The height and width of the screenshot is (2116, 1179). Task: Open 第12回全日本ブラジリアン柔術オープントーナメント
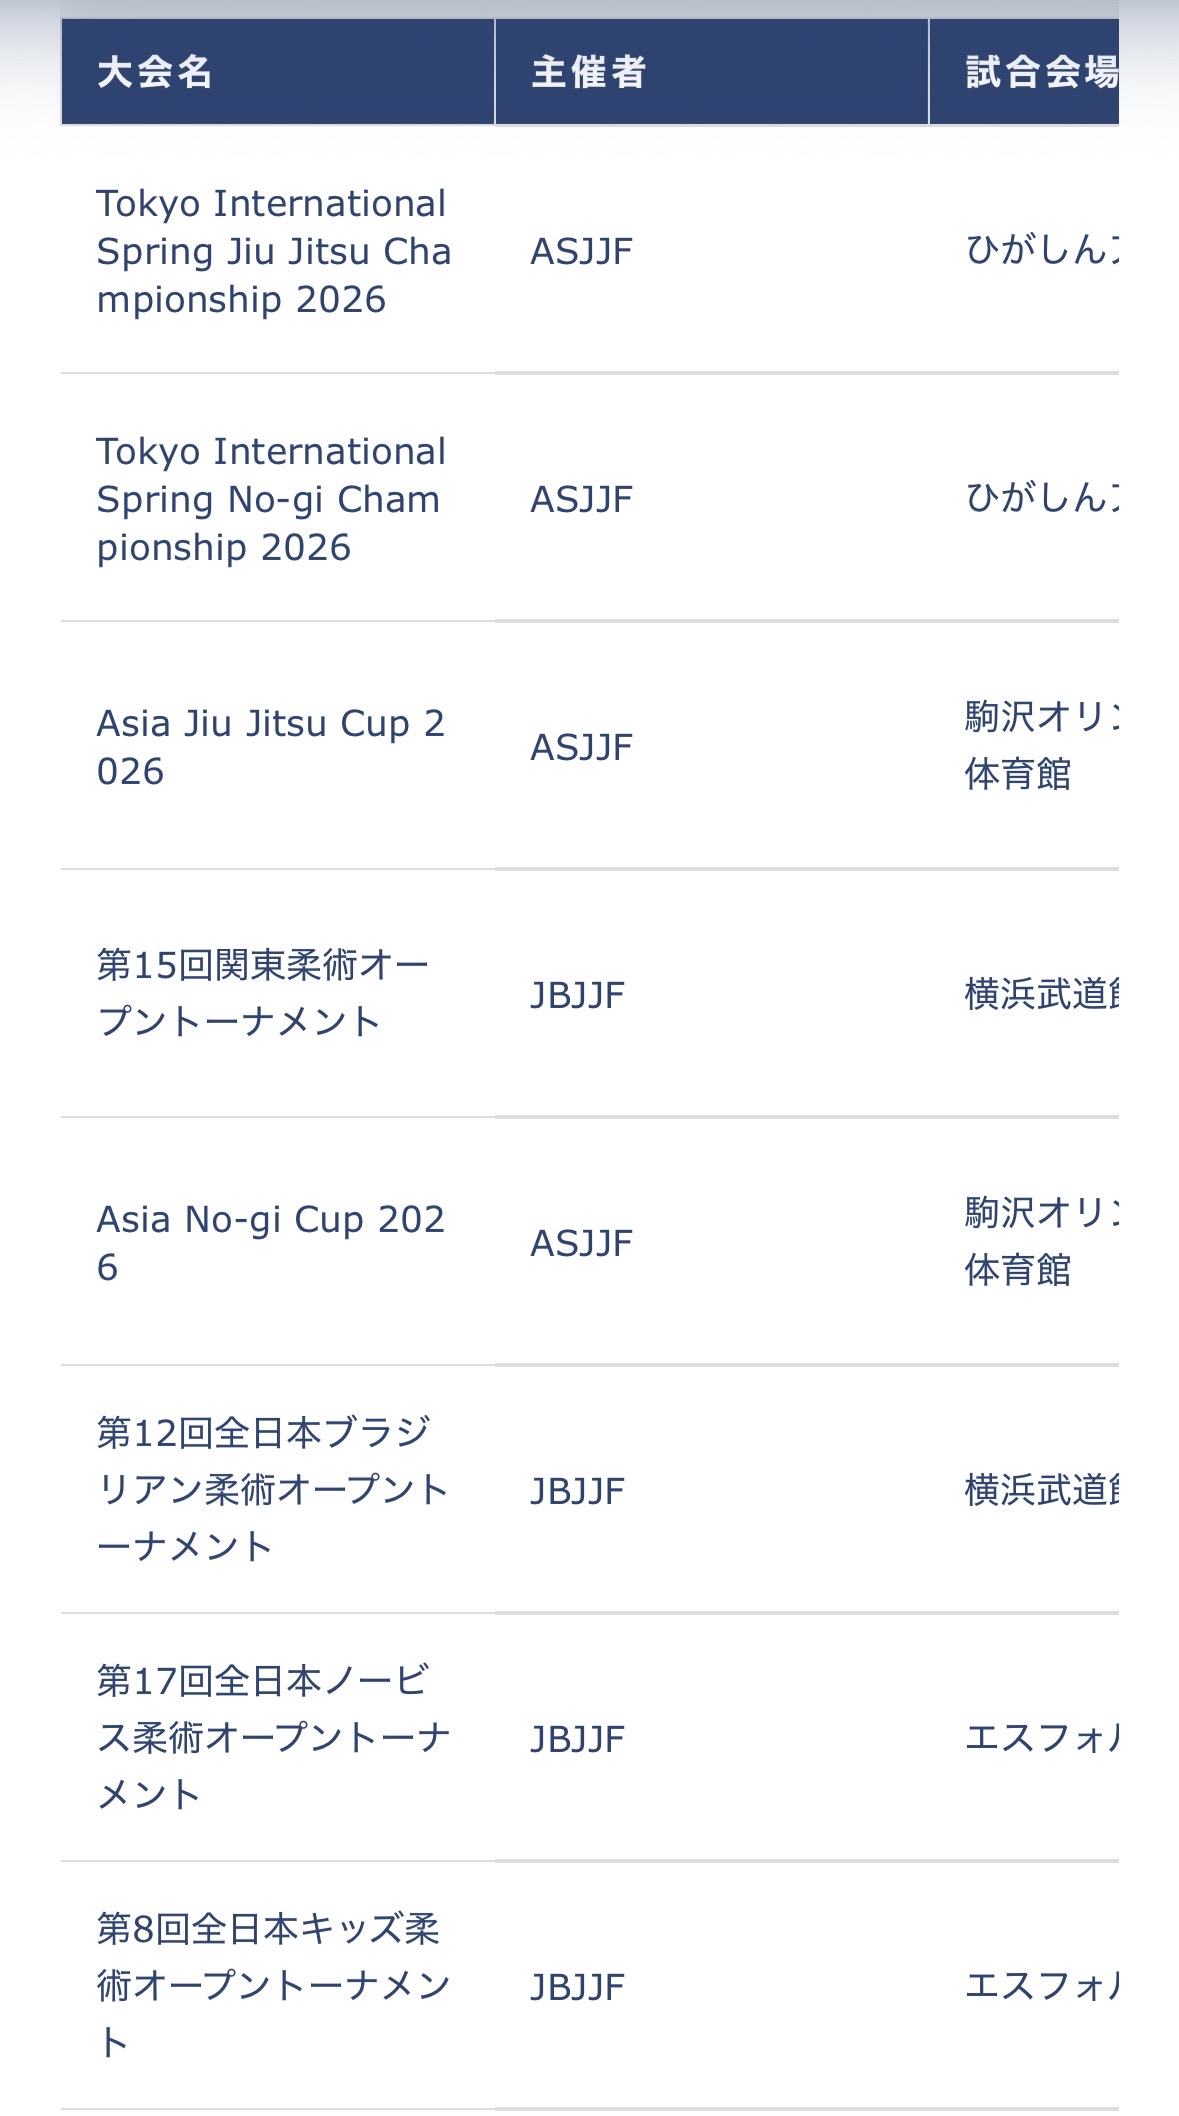[x=272, y=1489]
